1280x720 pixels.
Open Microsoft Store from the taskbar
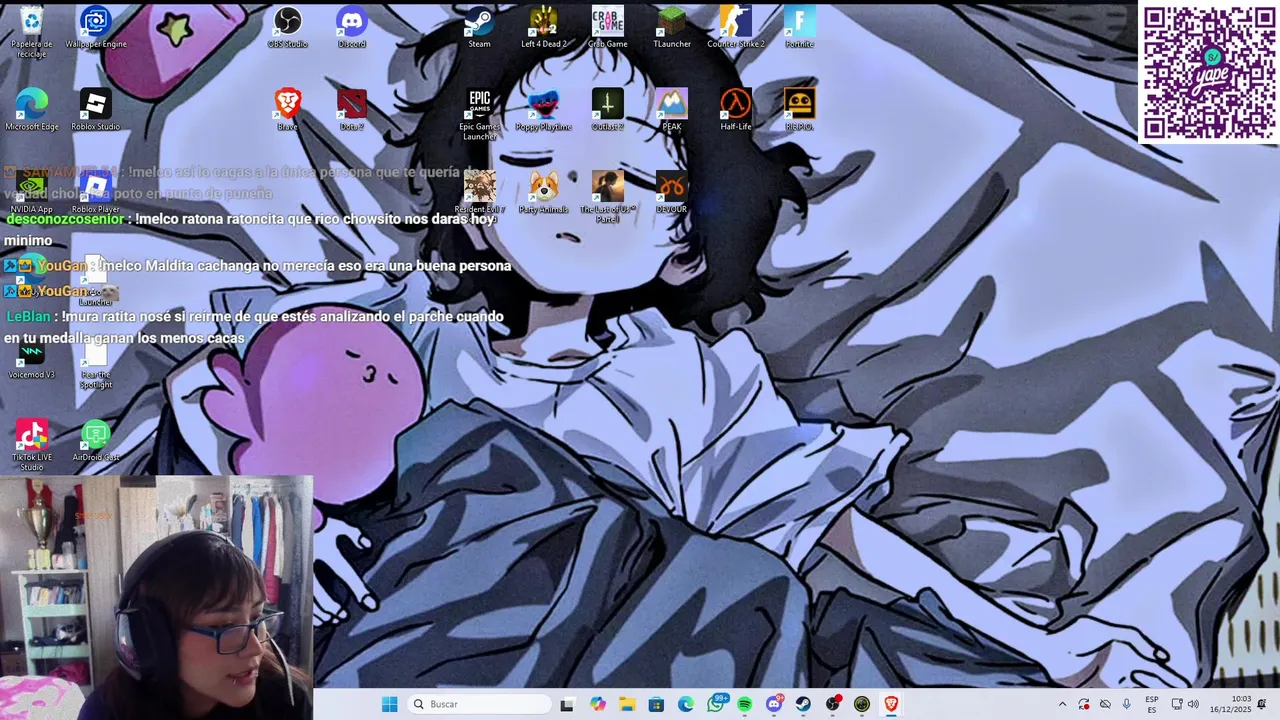pos(656,704)
